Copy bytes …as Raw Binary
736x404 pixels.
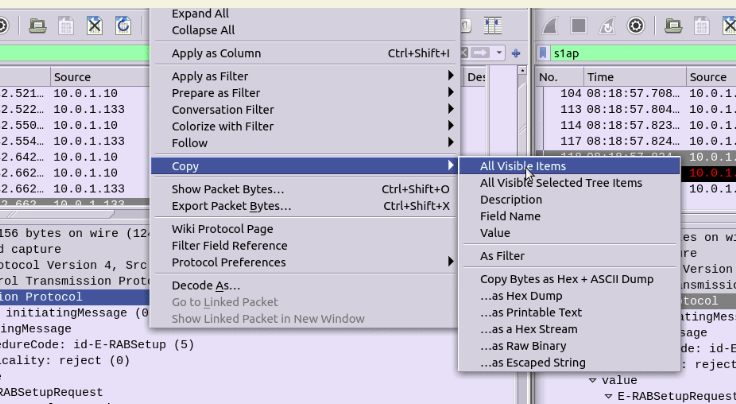[569, 346]
